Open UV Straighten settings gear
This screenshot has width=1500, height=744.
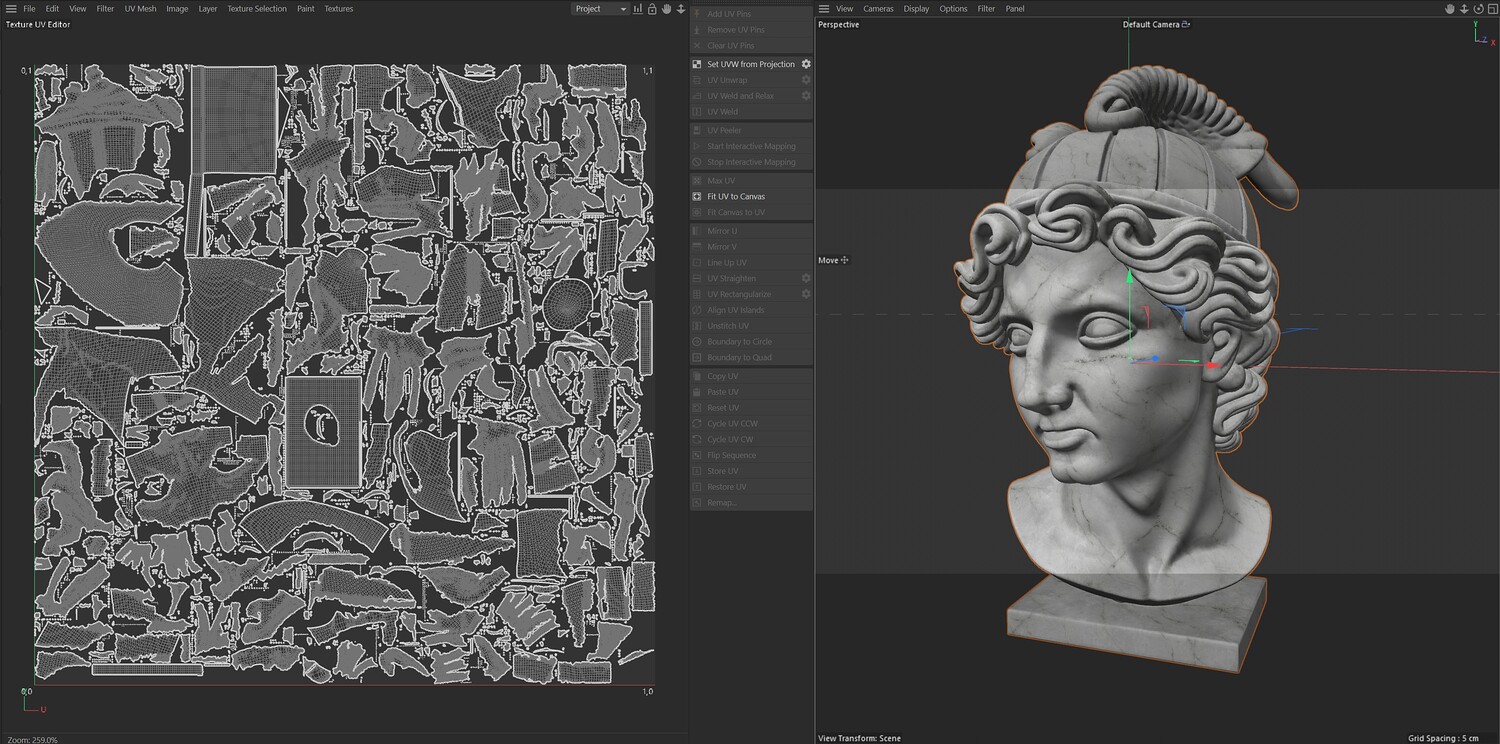(x=806, y=278)
